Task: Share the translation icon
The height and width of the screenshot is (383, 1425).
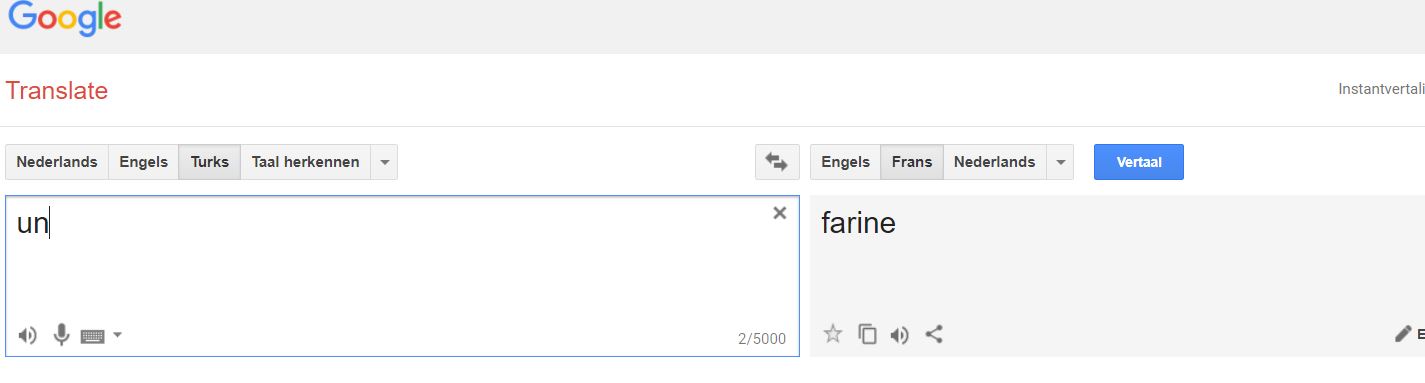Action: point(934,334)
